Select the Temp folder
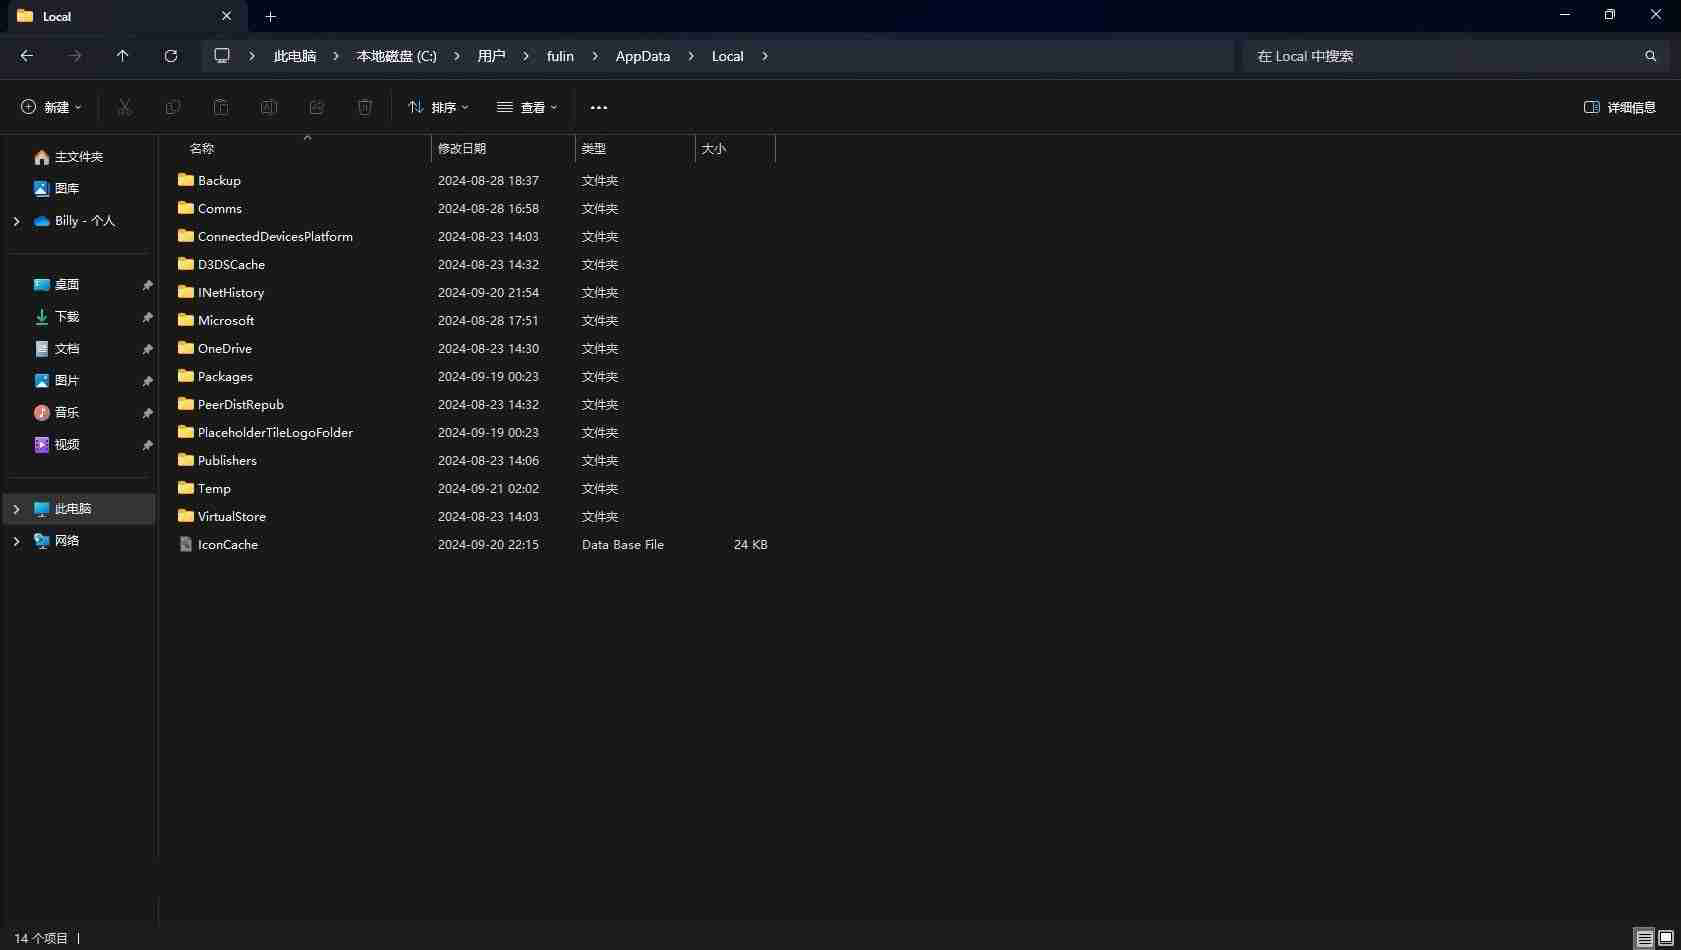 (x=214, y=489)
